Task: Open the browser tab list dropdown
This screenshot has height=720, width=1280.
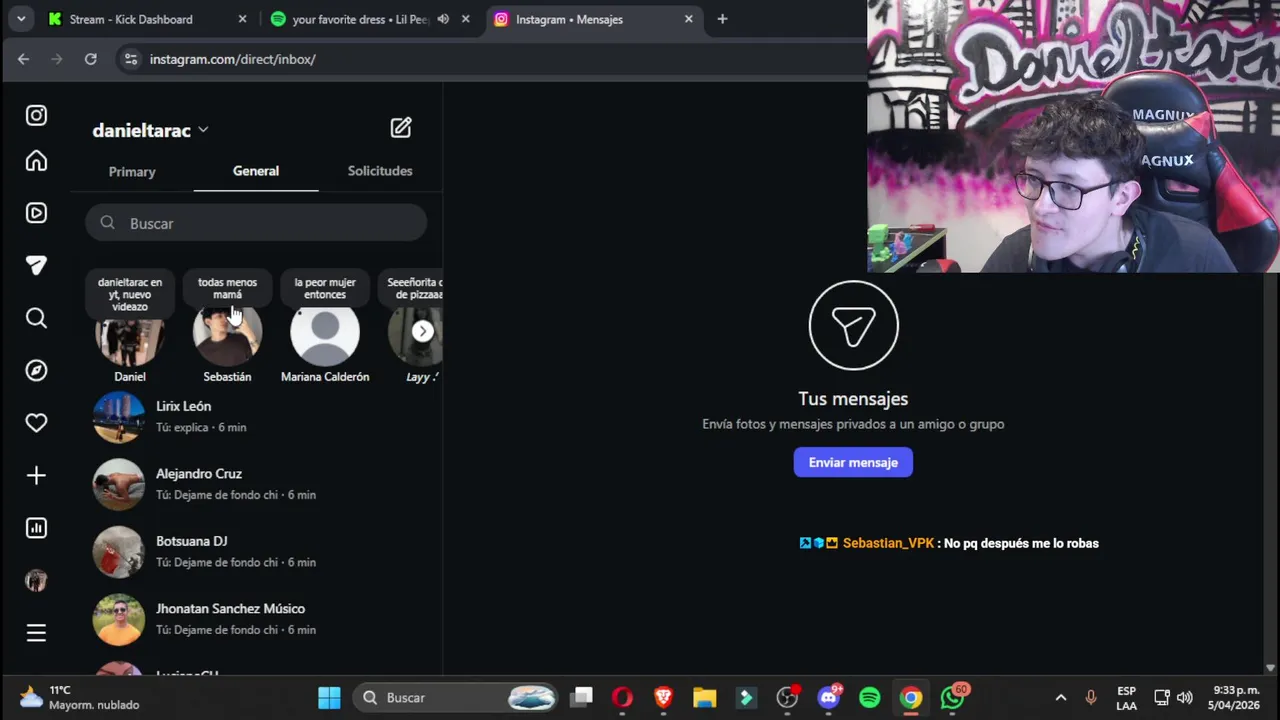Action: [20, 19]
